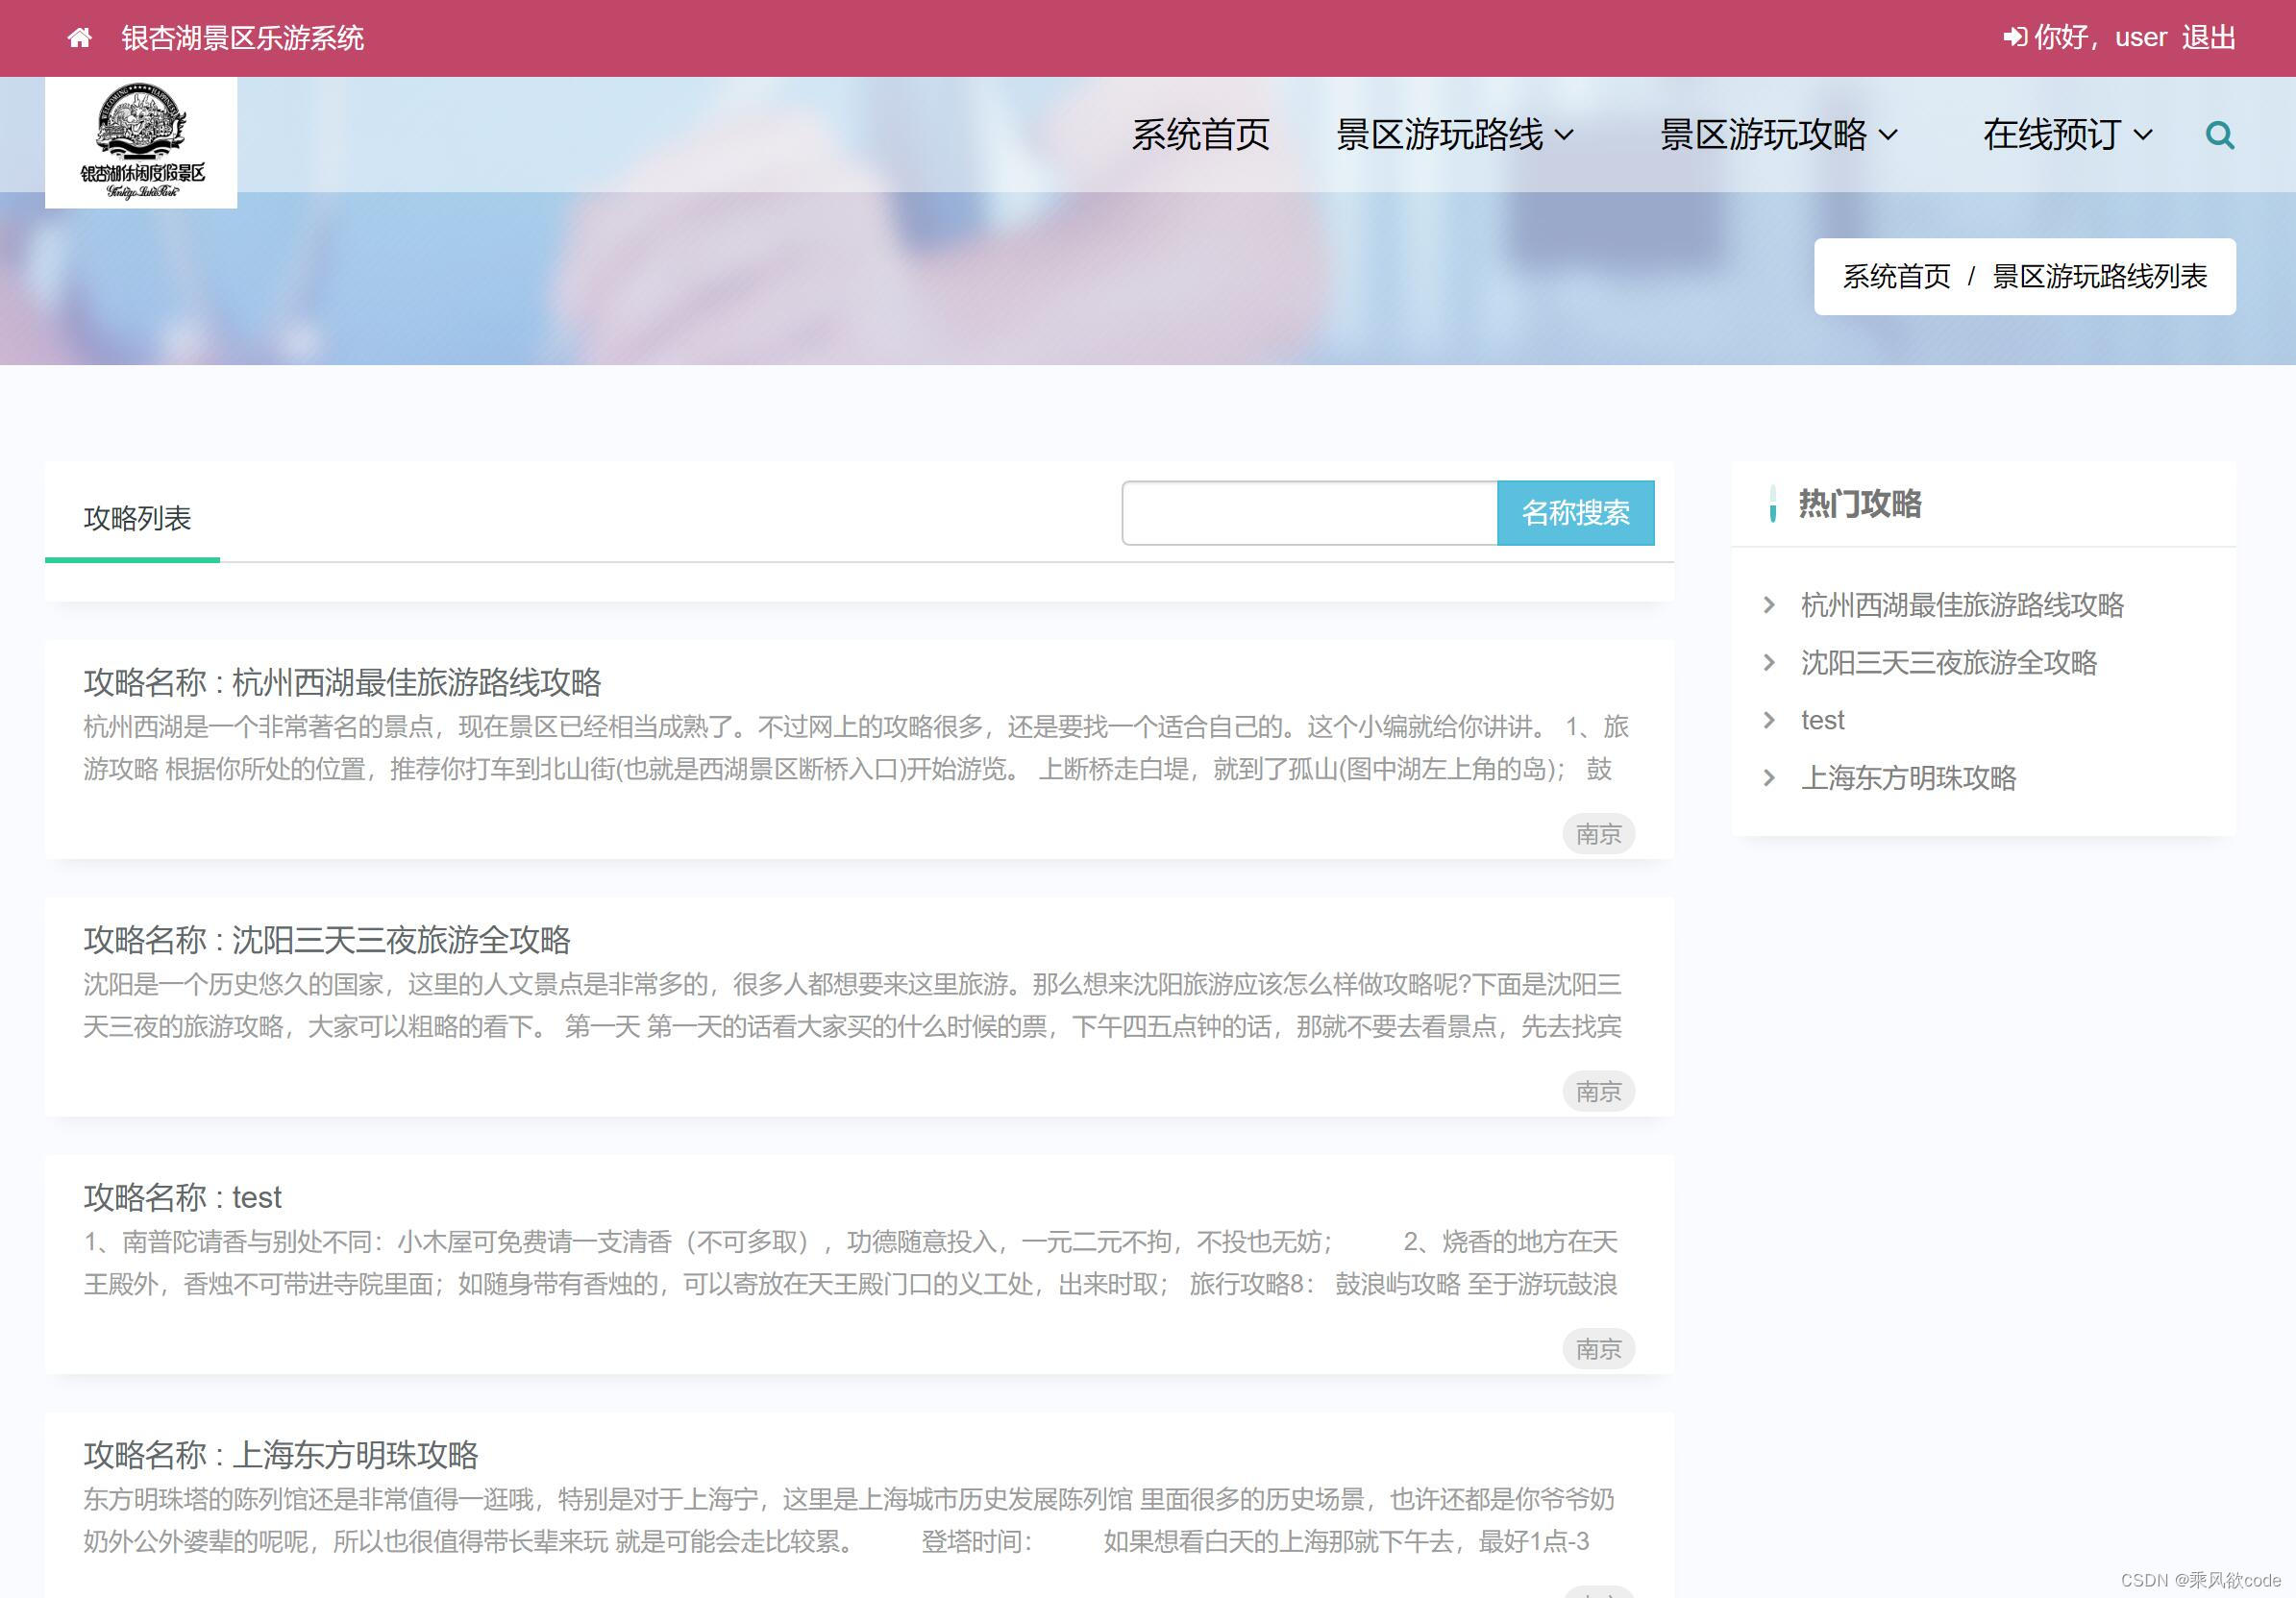Open article 攻略名称：沈阳三天三夜旅游全攻略
This screenshot has height=1598, width=2296.
coord(327,940)
